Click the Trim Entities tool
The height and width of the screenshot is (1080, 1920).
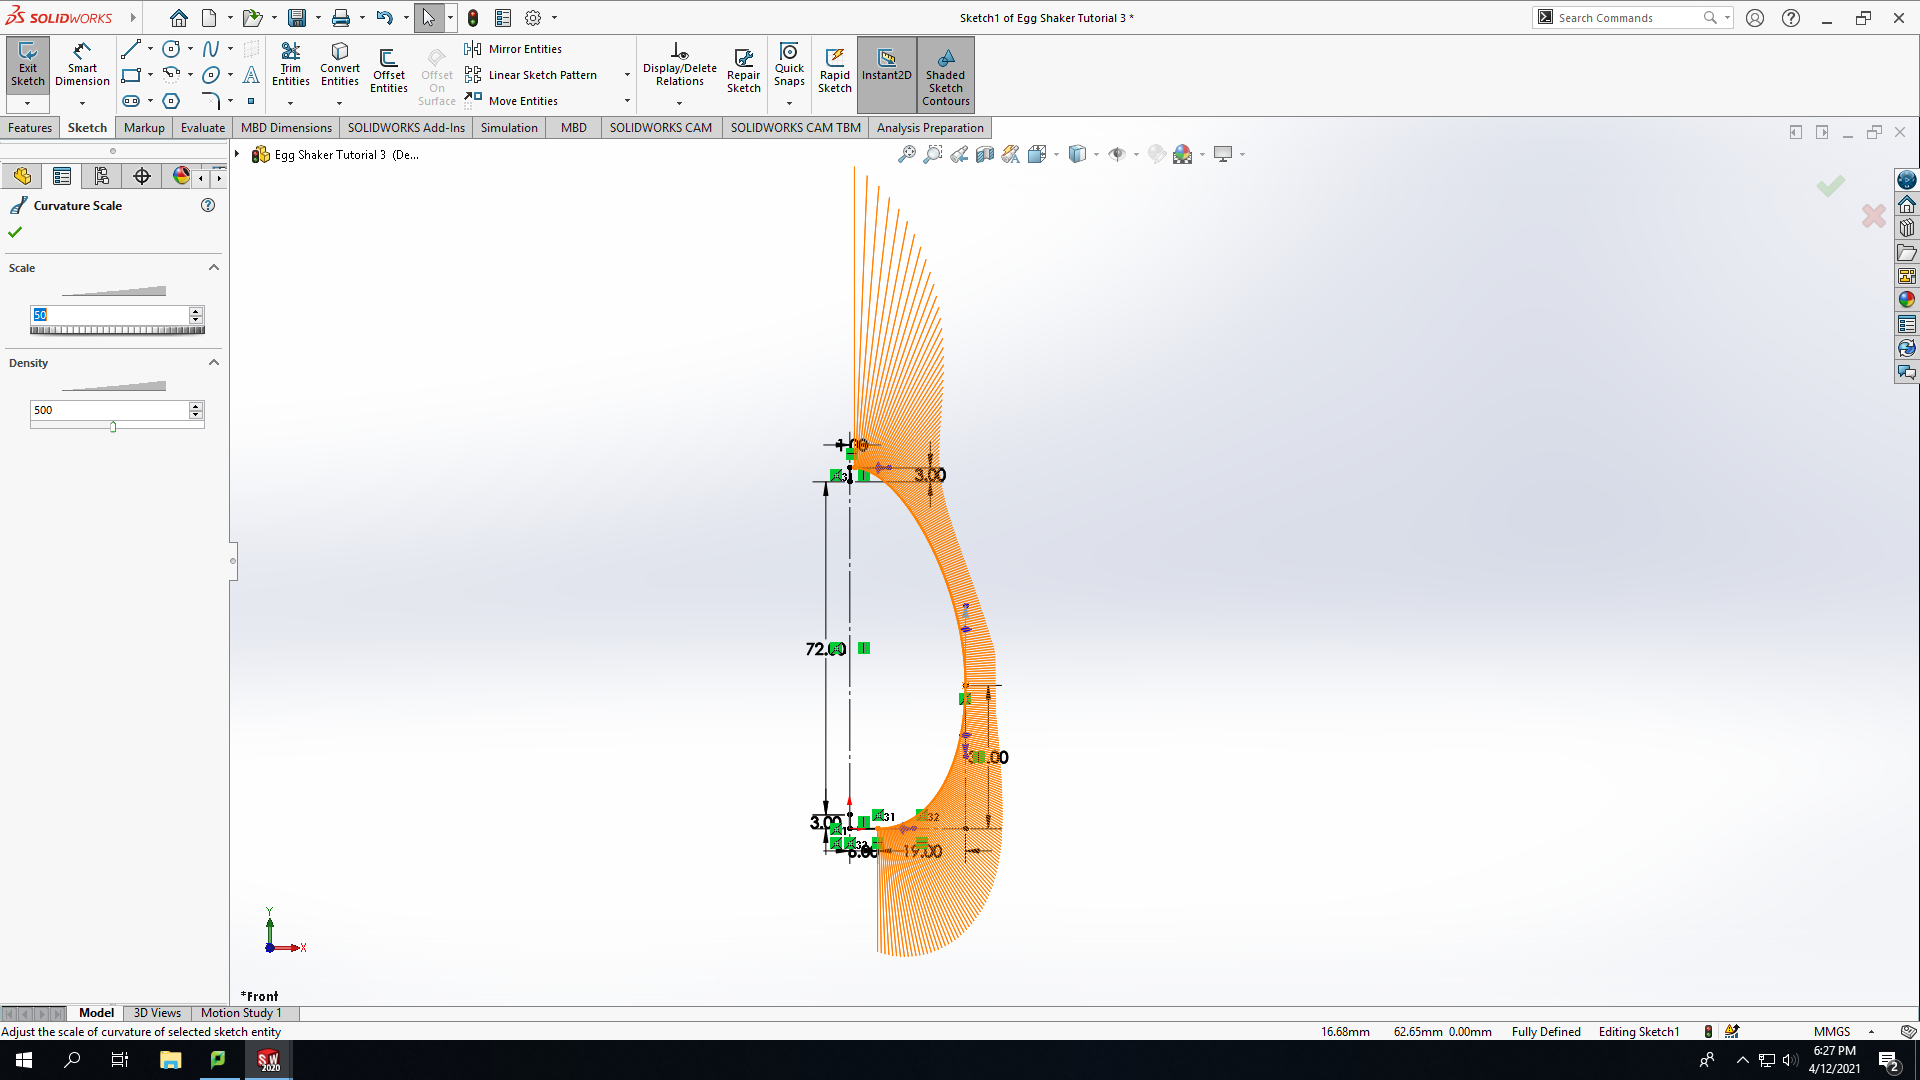pyautogui.click(x=290, y=65)
